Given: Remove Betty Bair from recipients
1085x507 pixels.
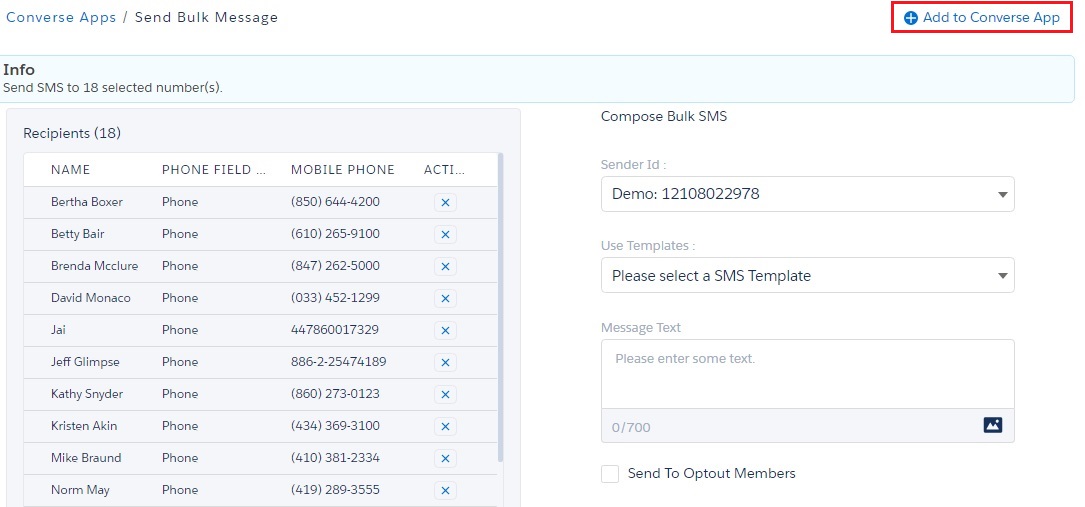Looking at the screenshot, I should point(446,234).
